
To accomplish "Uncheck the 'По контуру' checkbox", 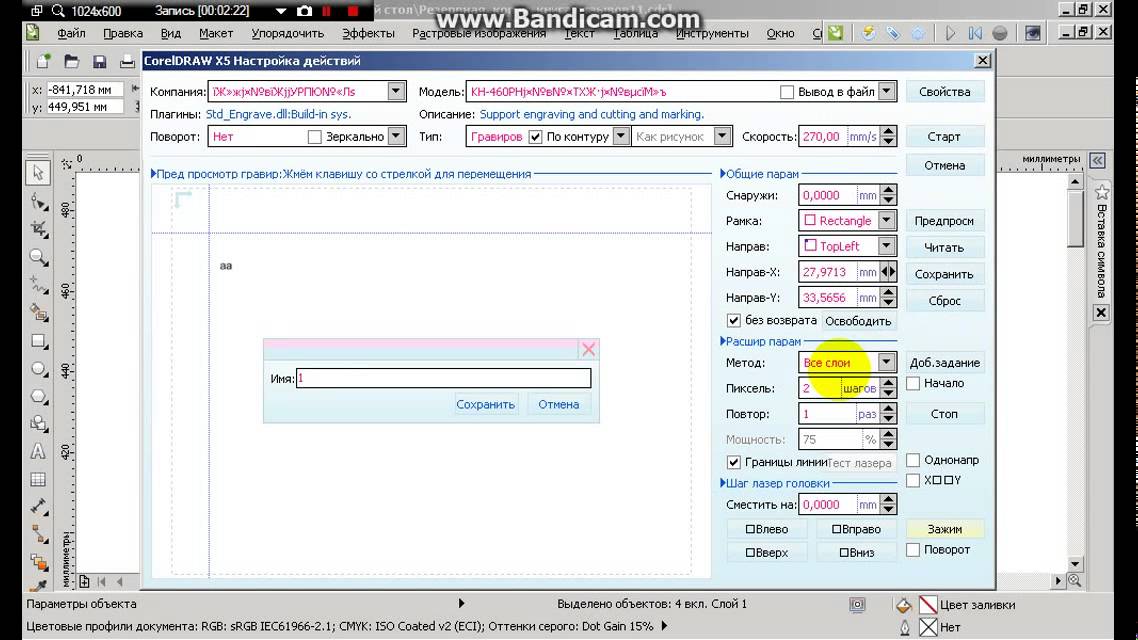I will (535, 136).
